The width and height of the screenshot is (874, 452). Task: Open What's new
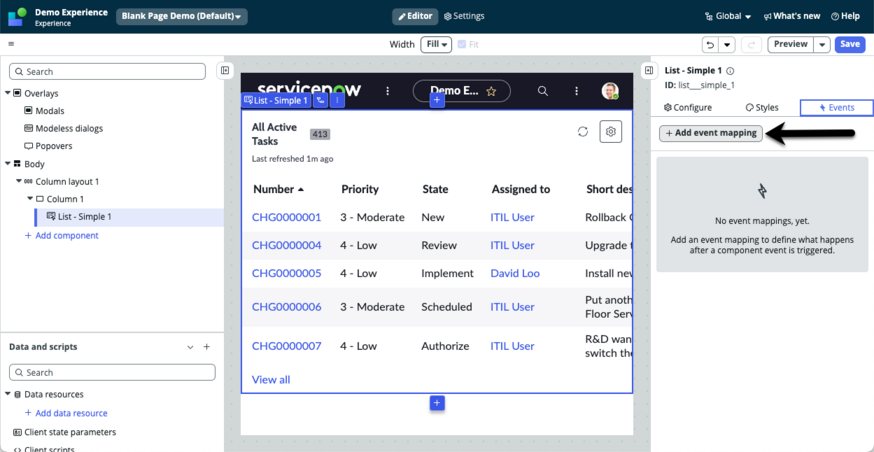point(792,16)
